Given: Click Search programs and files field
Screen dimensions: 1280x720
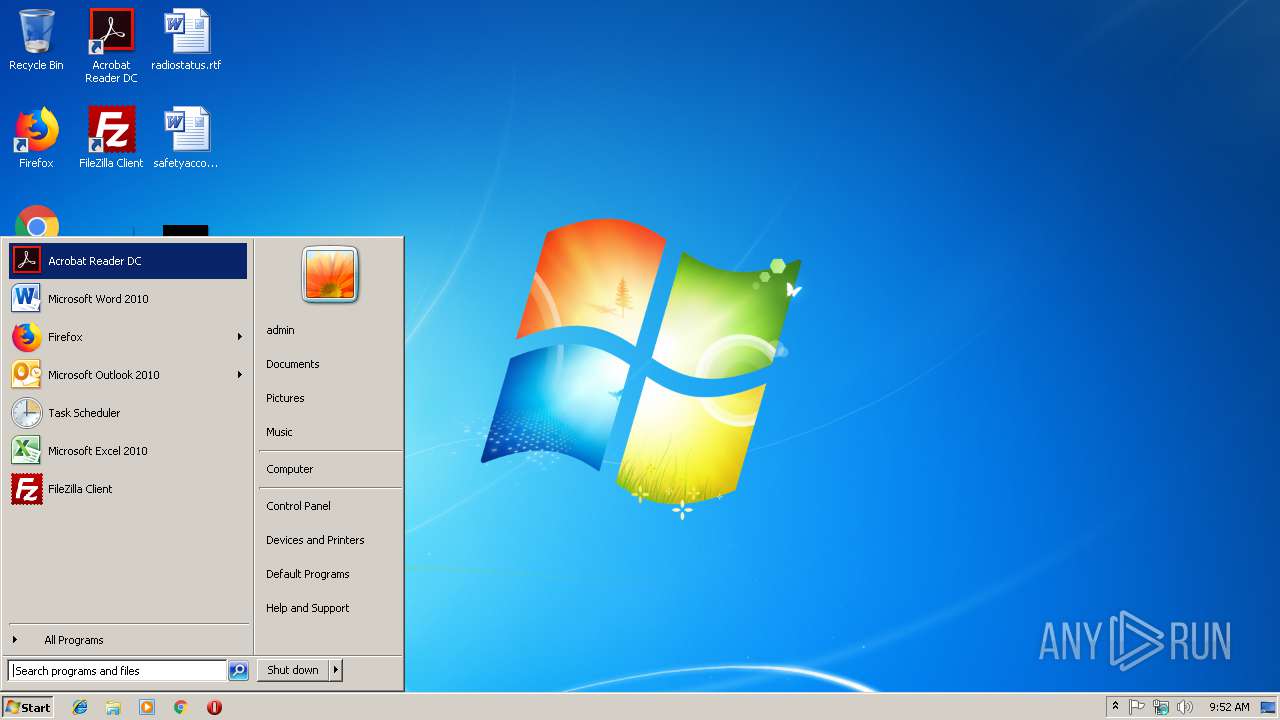Looking at the screenshot, I should pyautogui.click(x=117, y=671).
